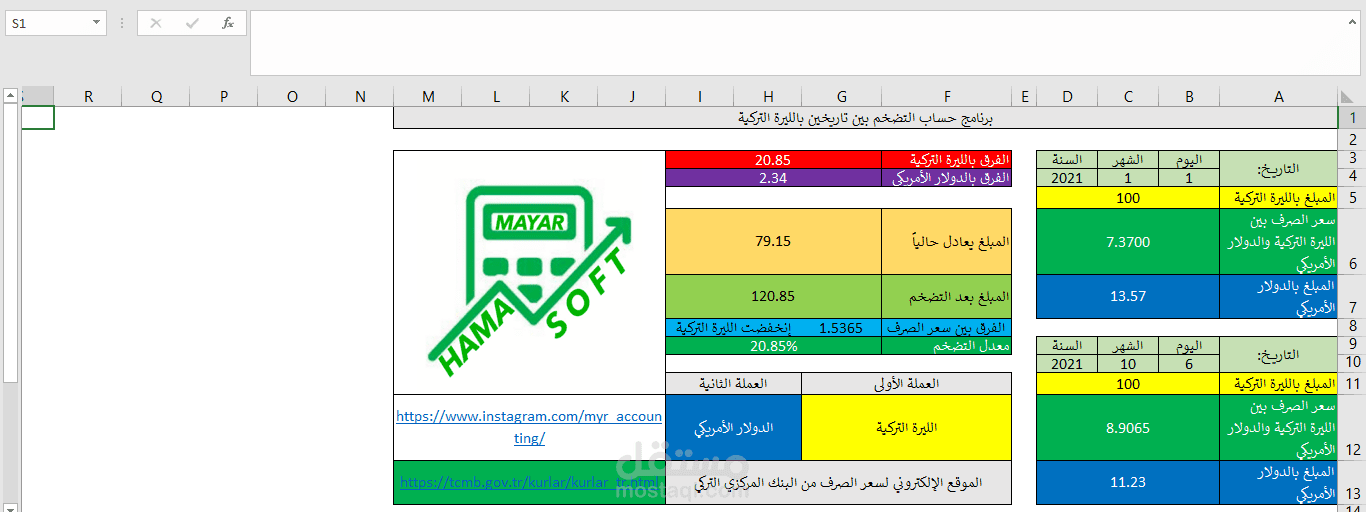Select column A header

tap(1279, 96)
